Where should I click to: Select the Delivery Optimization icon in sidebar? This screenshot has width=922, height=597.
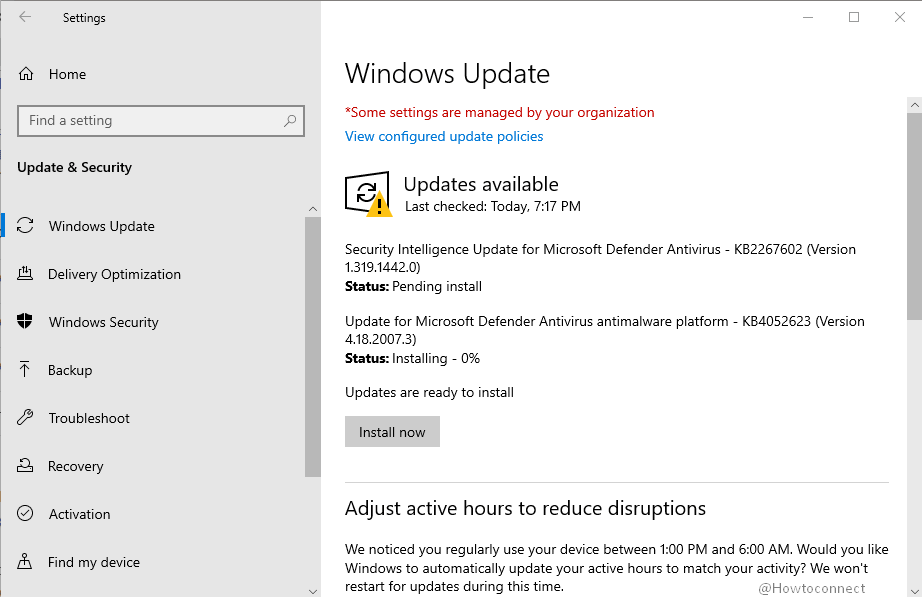27,274
